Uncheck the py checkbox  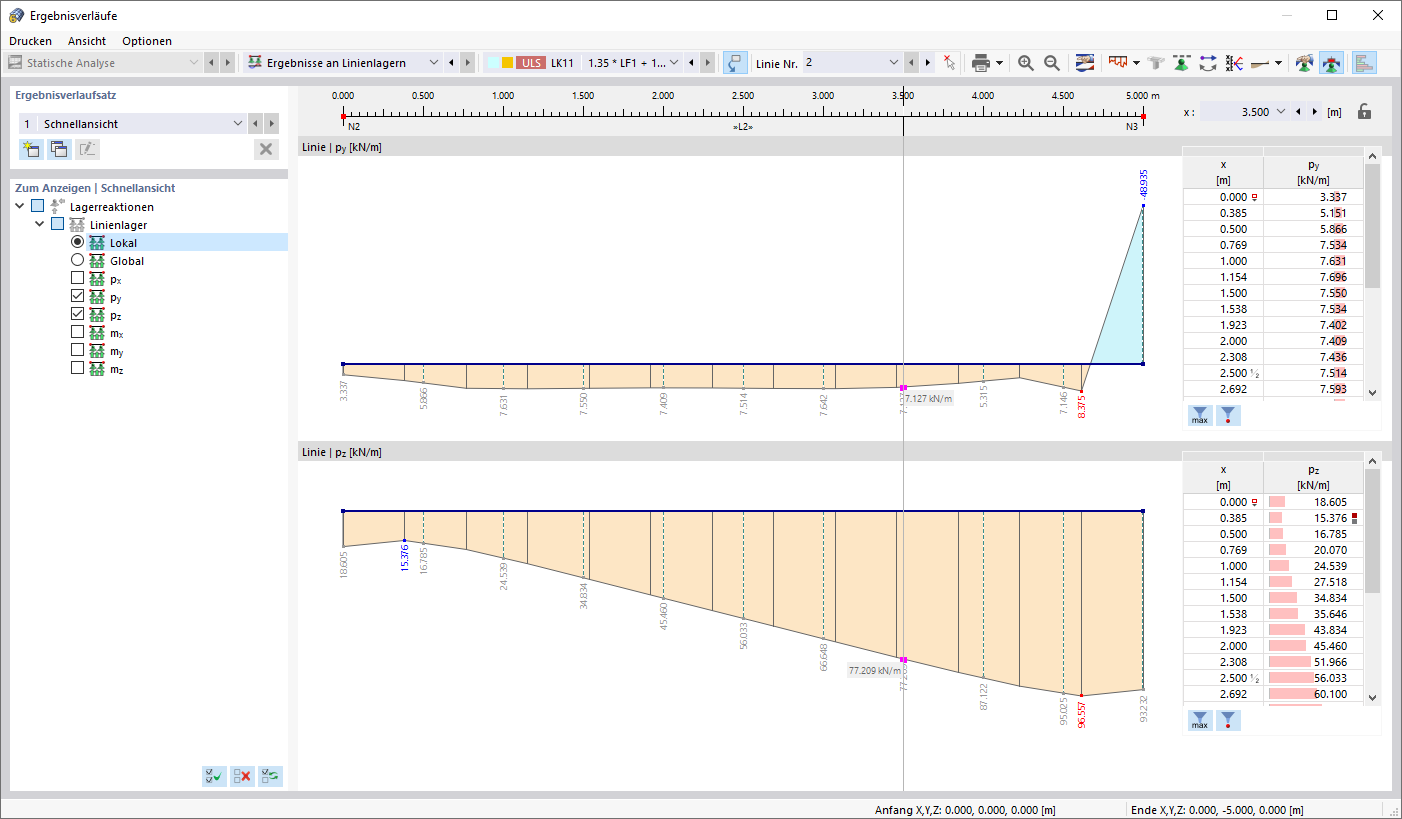pos(77,296)
